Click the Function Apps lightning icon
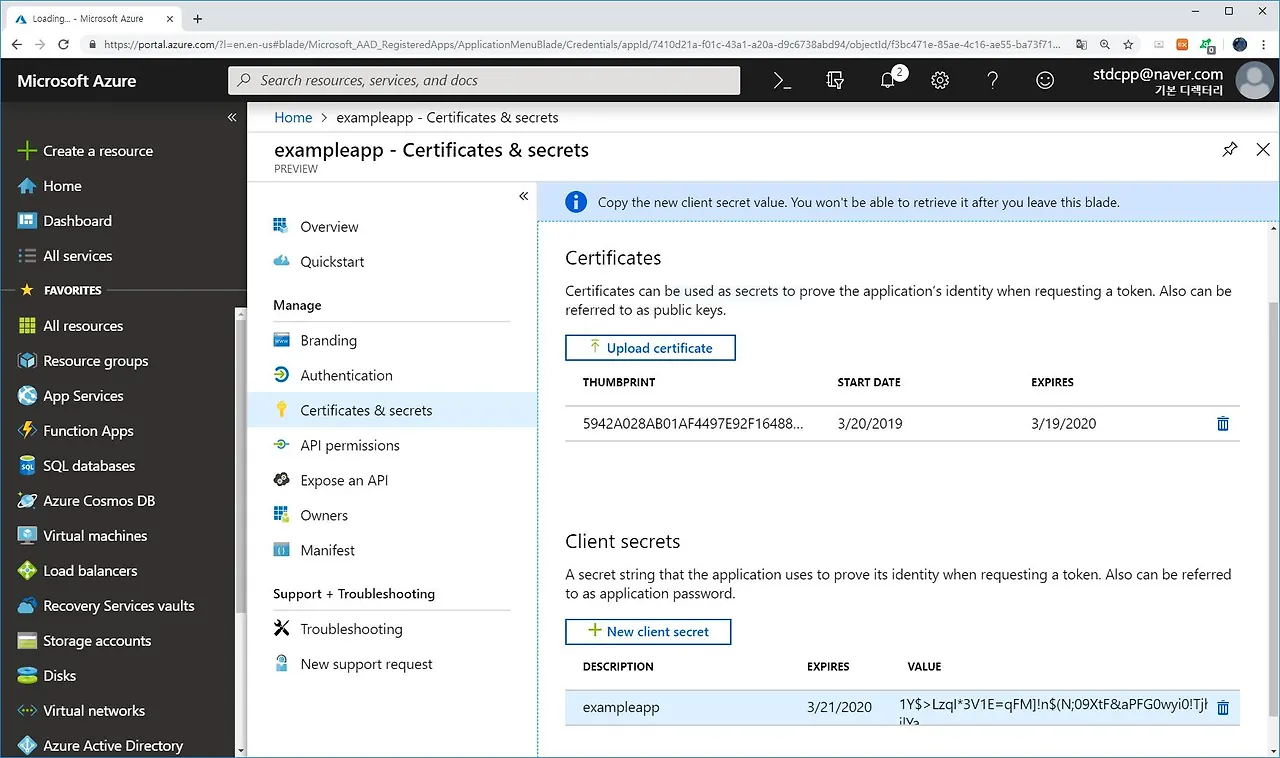Image resolution: width=1280 pixels, height=758 pixels. [x=27, y=431]
